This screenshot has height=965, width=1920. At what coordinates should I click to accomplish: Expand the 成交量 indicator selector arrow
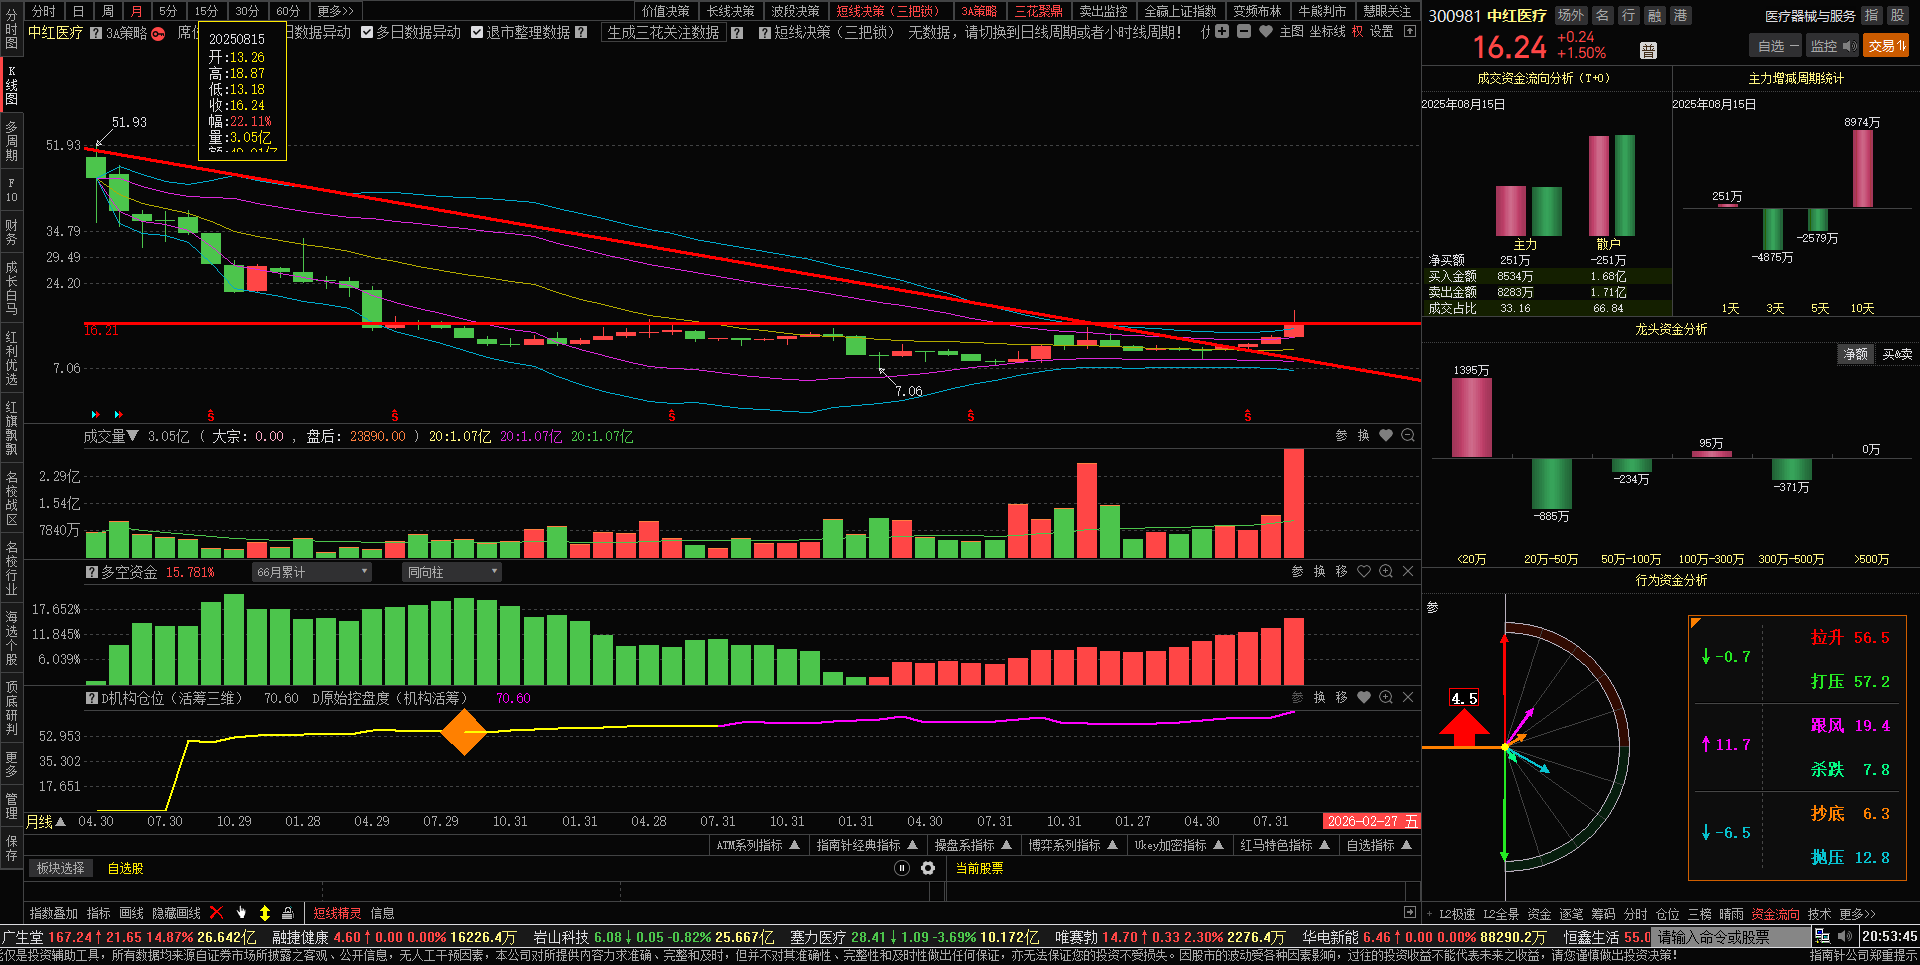pyautogui.click(x=132, y=436)
